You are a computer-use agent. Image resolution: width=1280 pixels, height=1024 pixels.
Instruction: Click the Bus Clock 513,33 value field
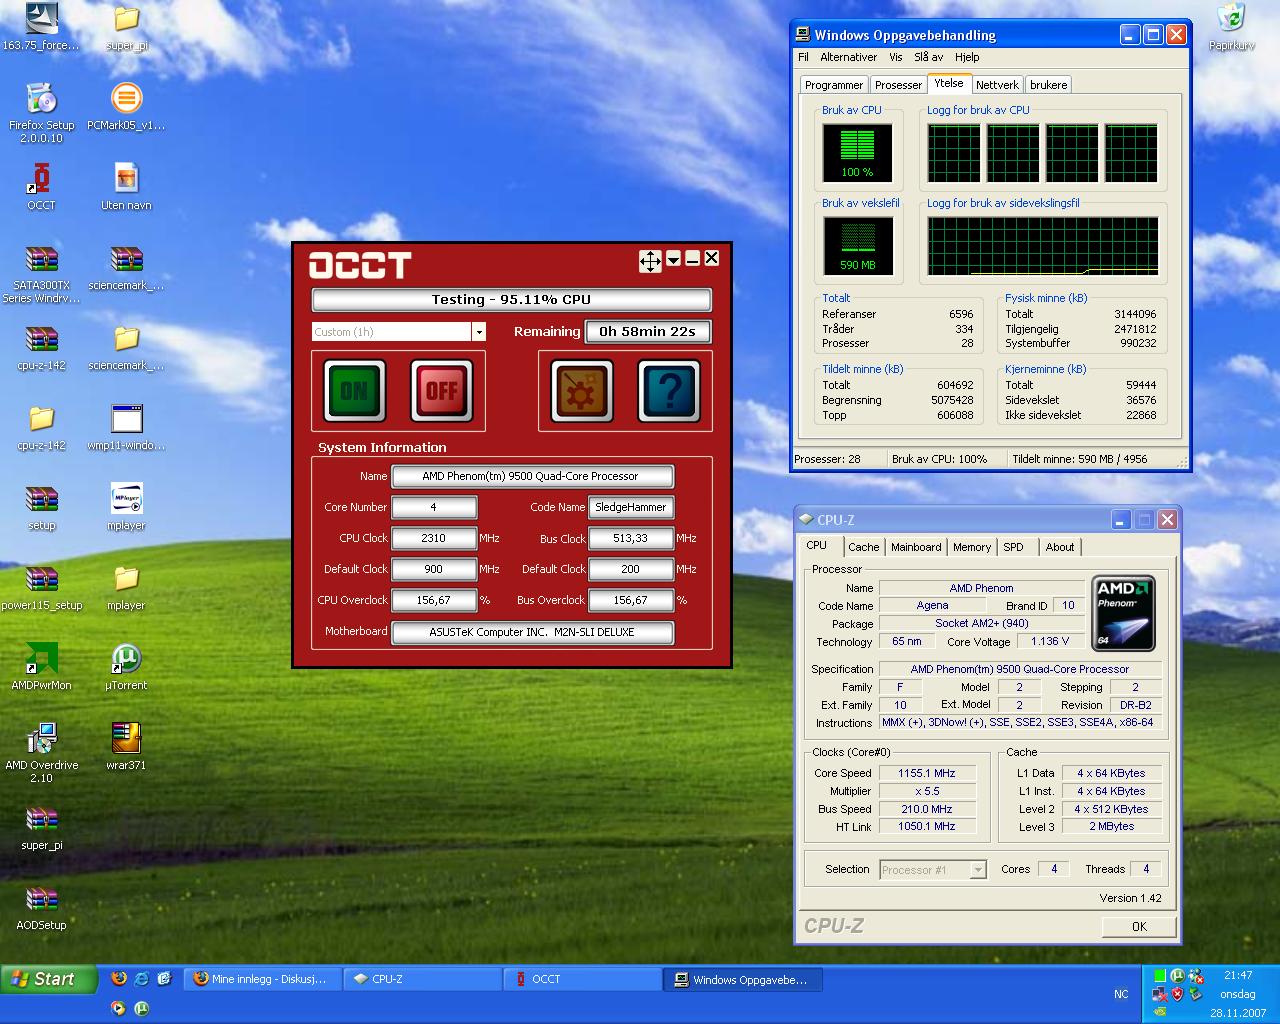pos(630,538)
